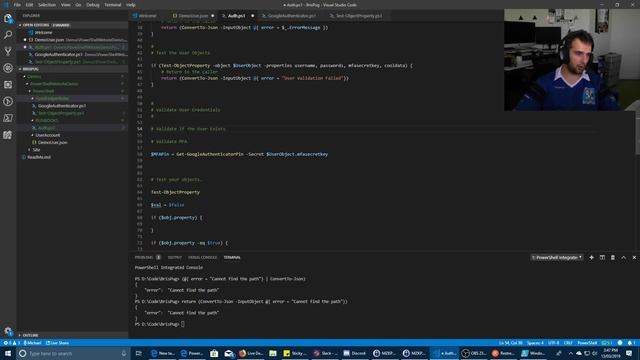Screen dimensions: 640x360
Task: Open the PowerShell command explorer icon
Action: 8,118
